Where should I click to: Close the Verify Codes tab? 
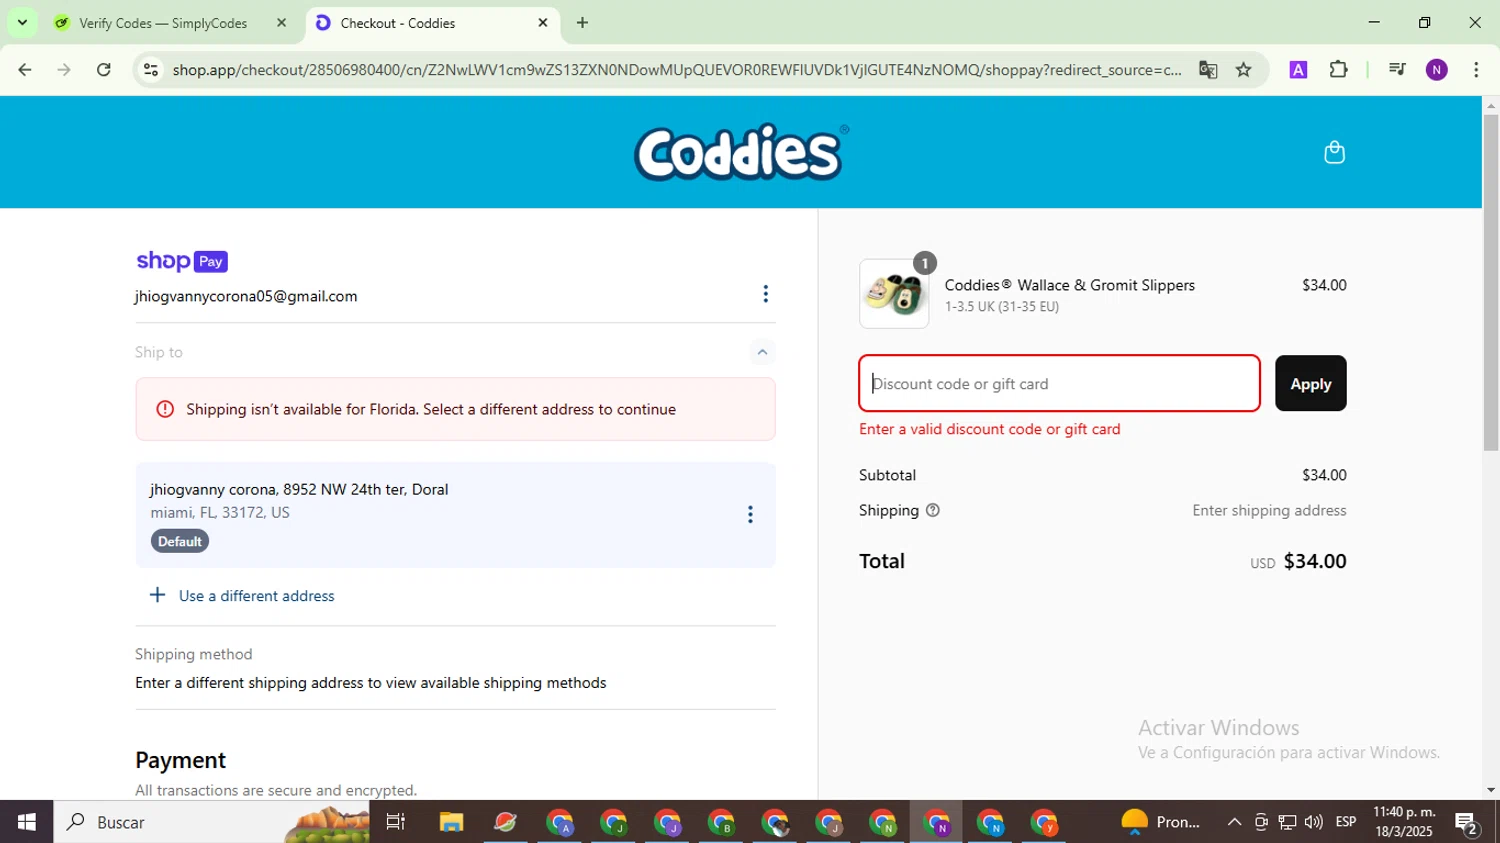pos(282,22)
